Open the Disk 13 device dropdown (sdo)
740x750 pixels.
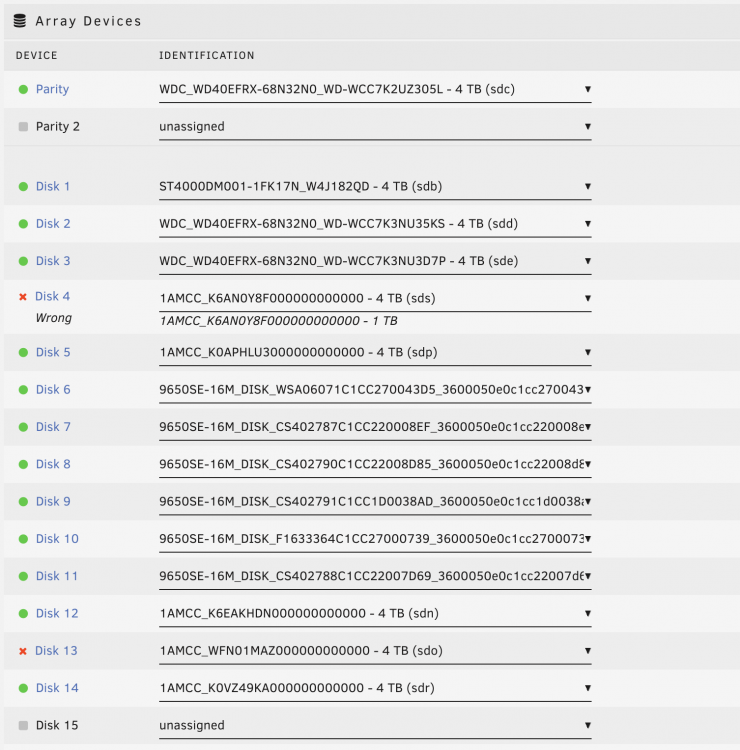tap(375, 651)
